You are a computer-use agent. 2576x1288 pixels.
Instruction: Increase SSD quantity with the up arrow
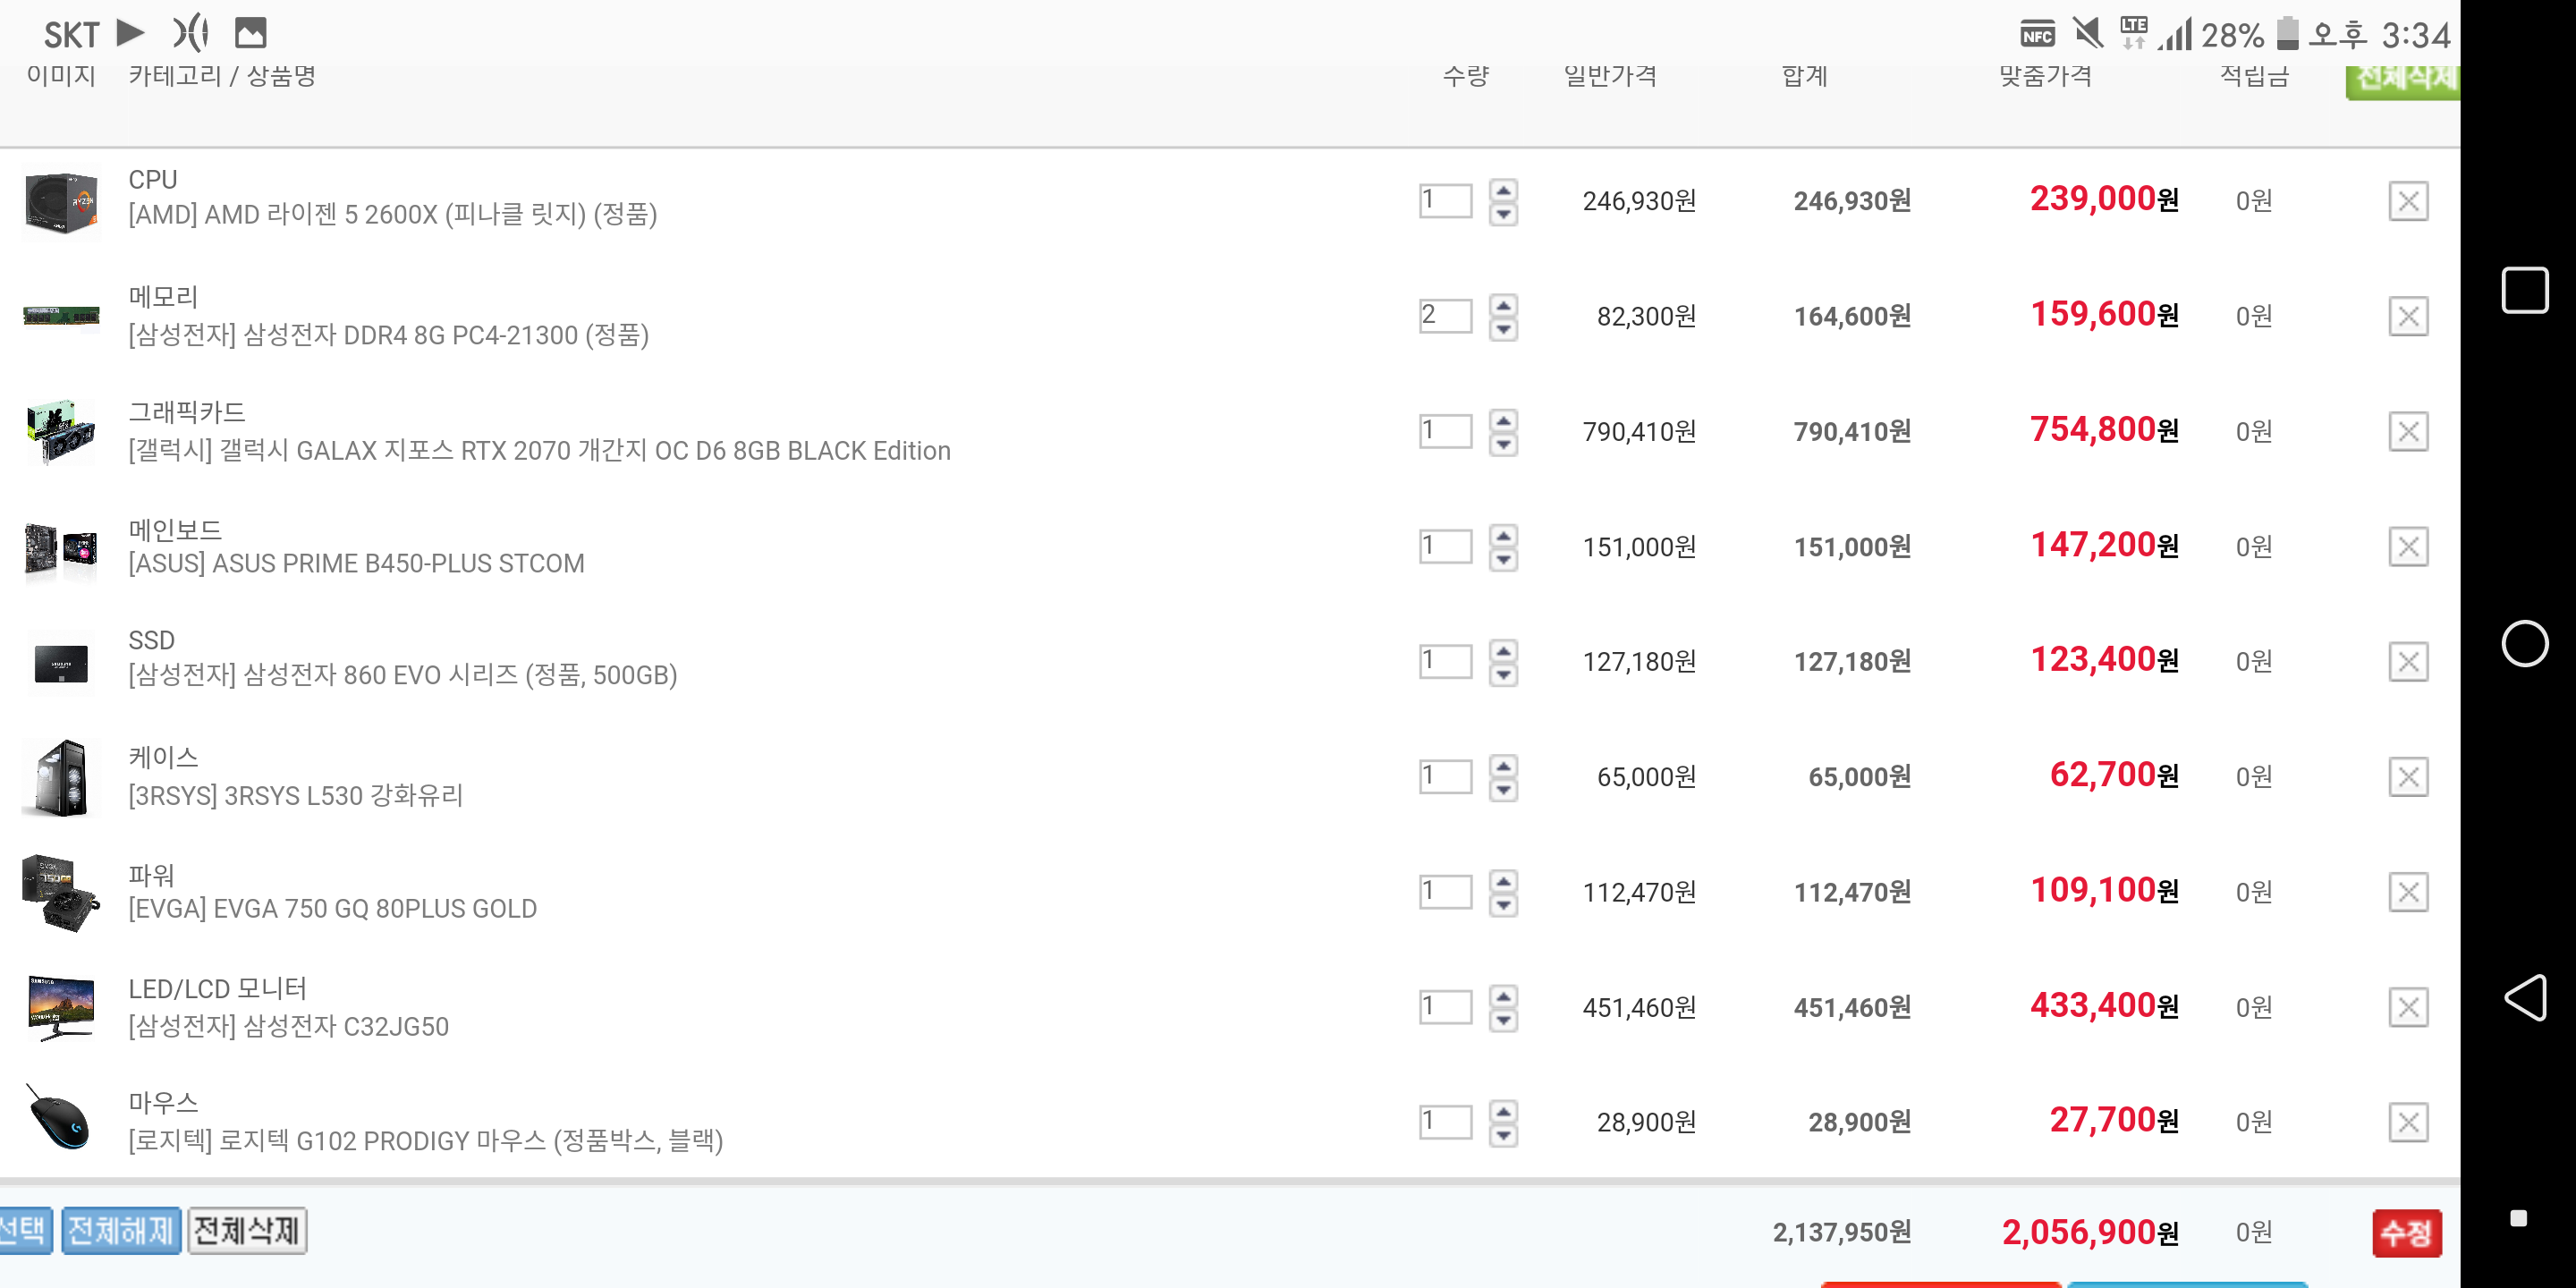1503,650
